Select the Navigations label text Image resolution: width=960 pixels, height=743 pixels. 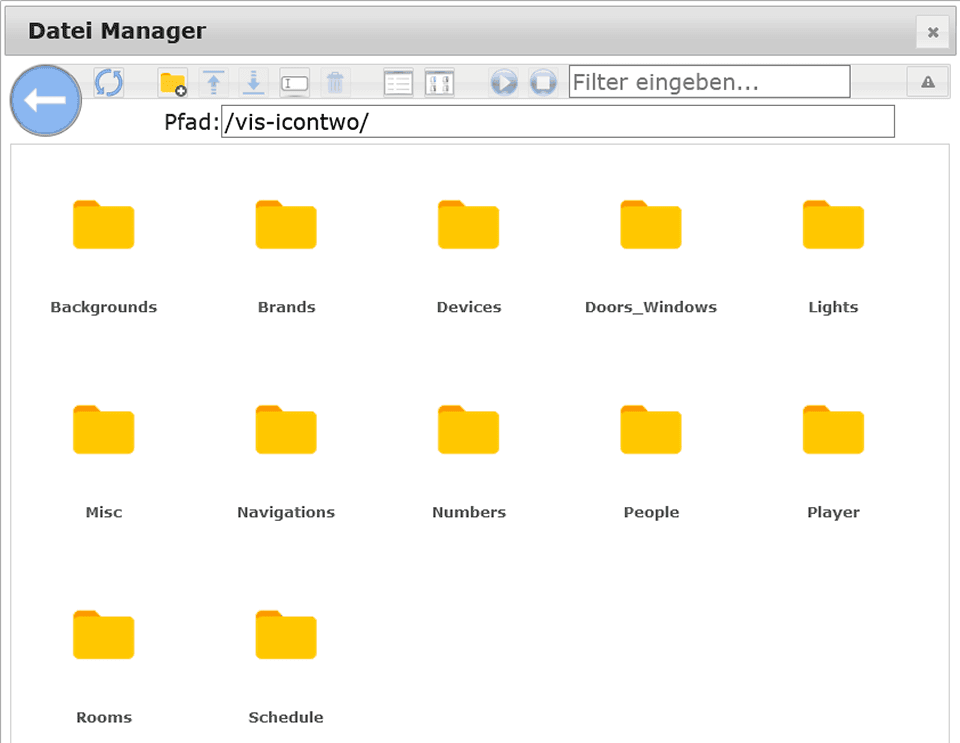click(x=286, y=512)
